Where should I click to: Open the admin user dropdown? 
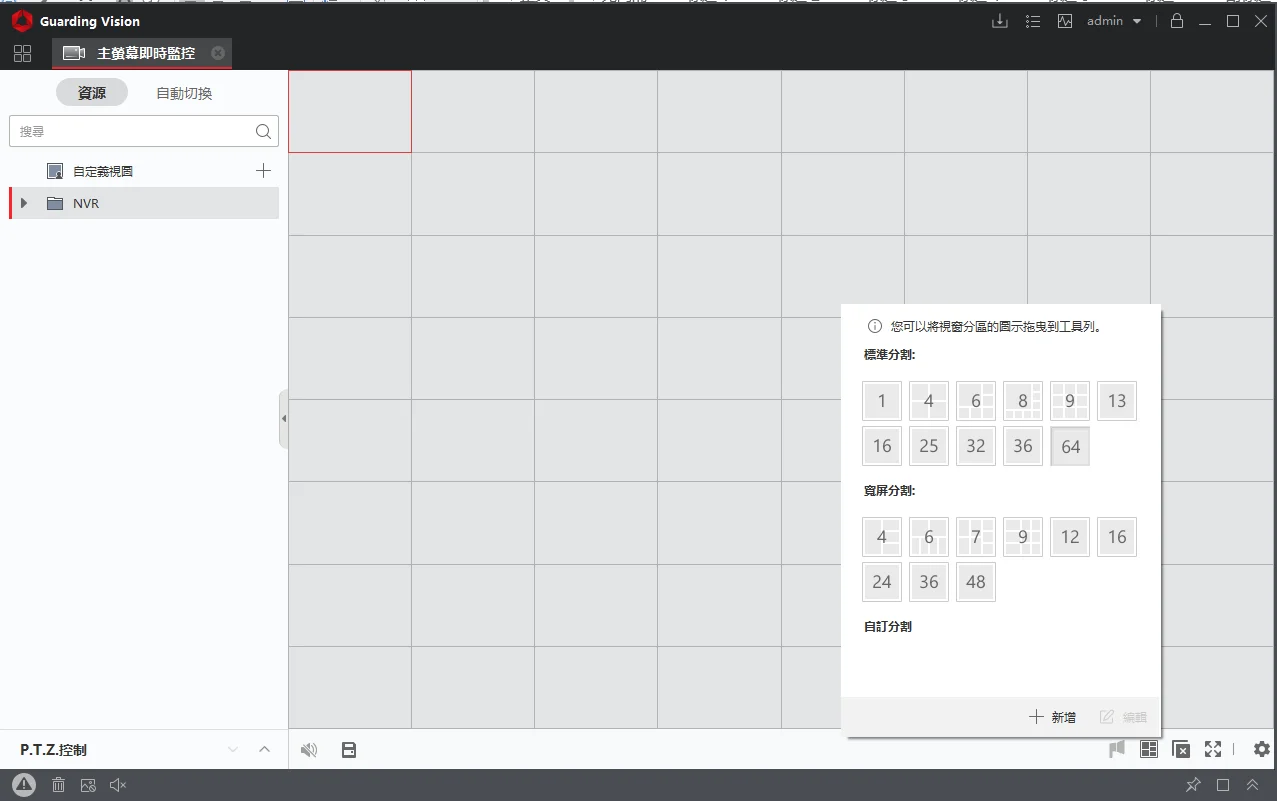point(1114,21)
